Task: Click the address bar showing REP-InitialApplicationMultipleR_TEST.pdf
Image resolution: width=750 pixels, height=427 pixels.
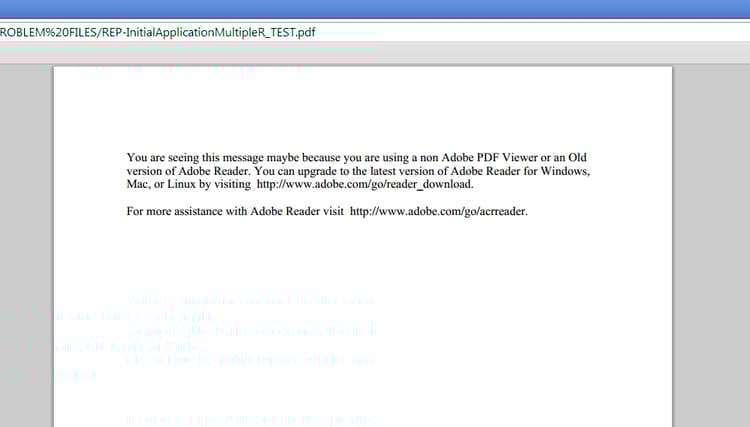Action: (375, 33)
